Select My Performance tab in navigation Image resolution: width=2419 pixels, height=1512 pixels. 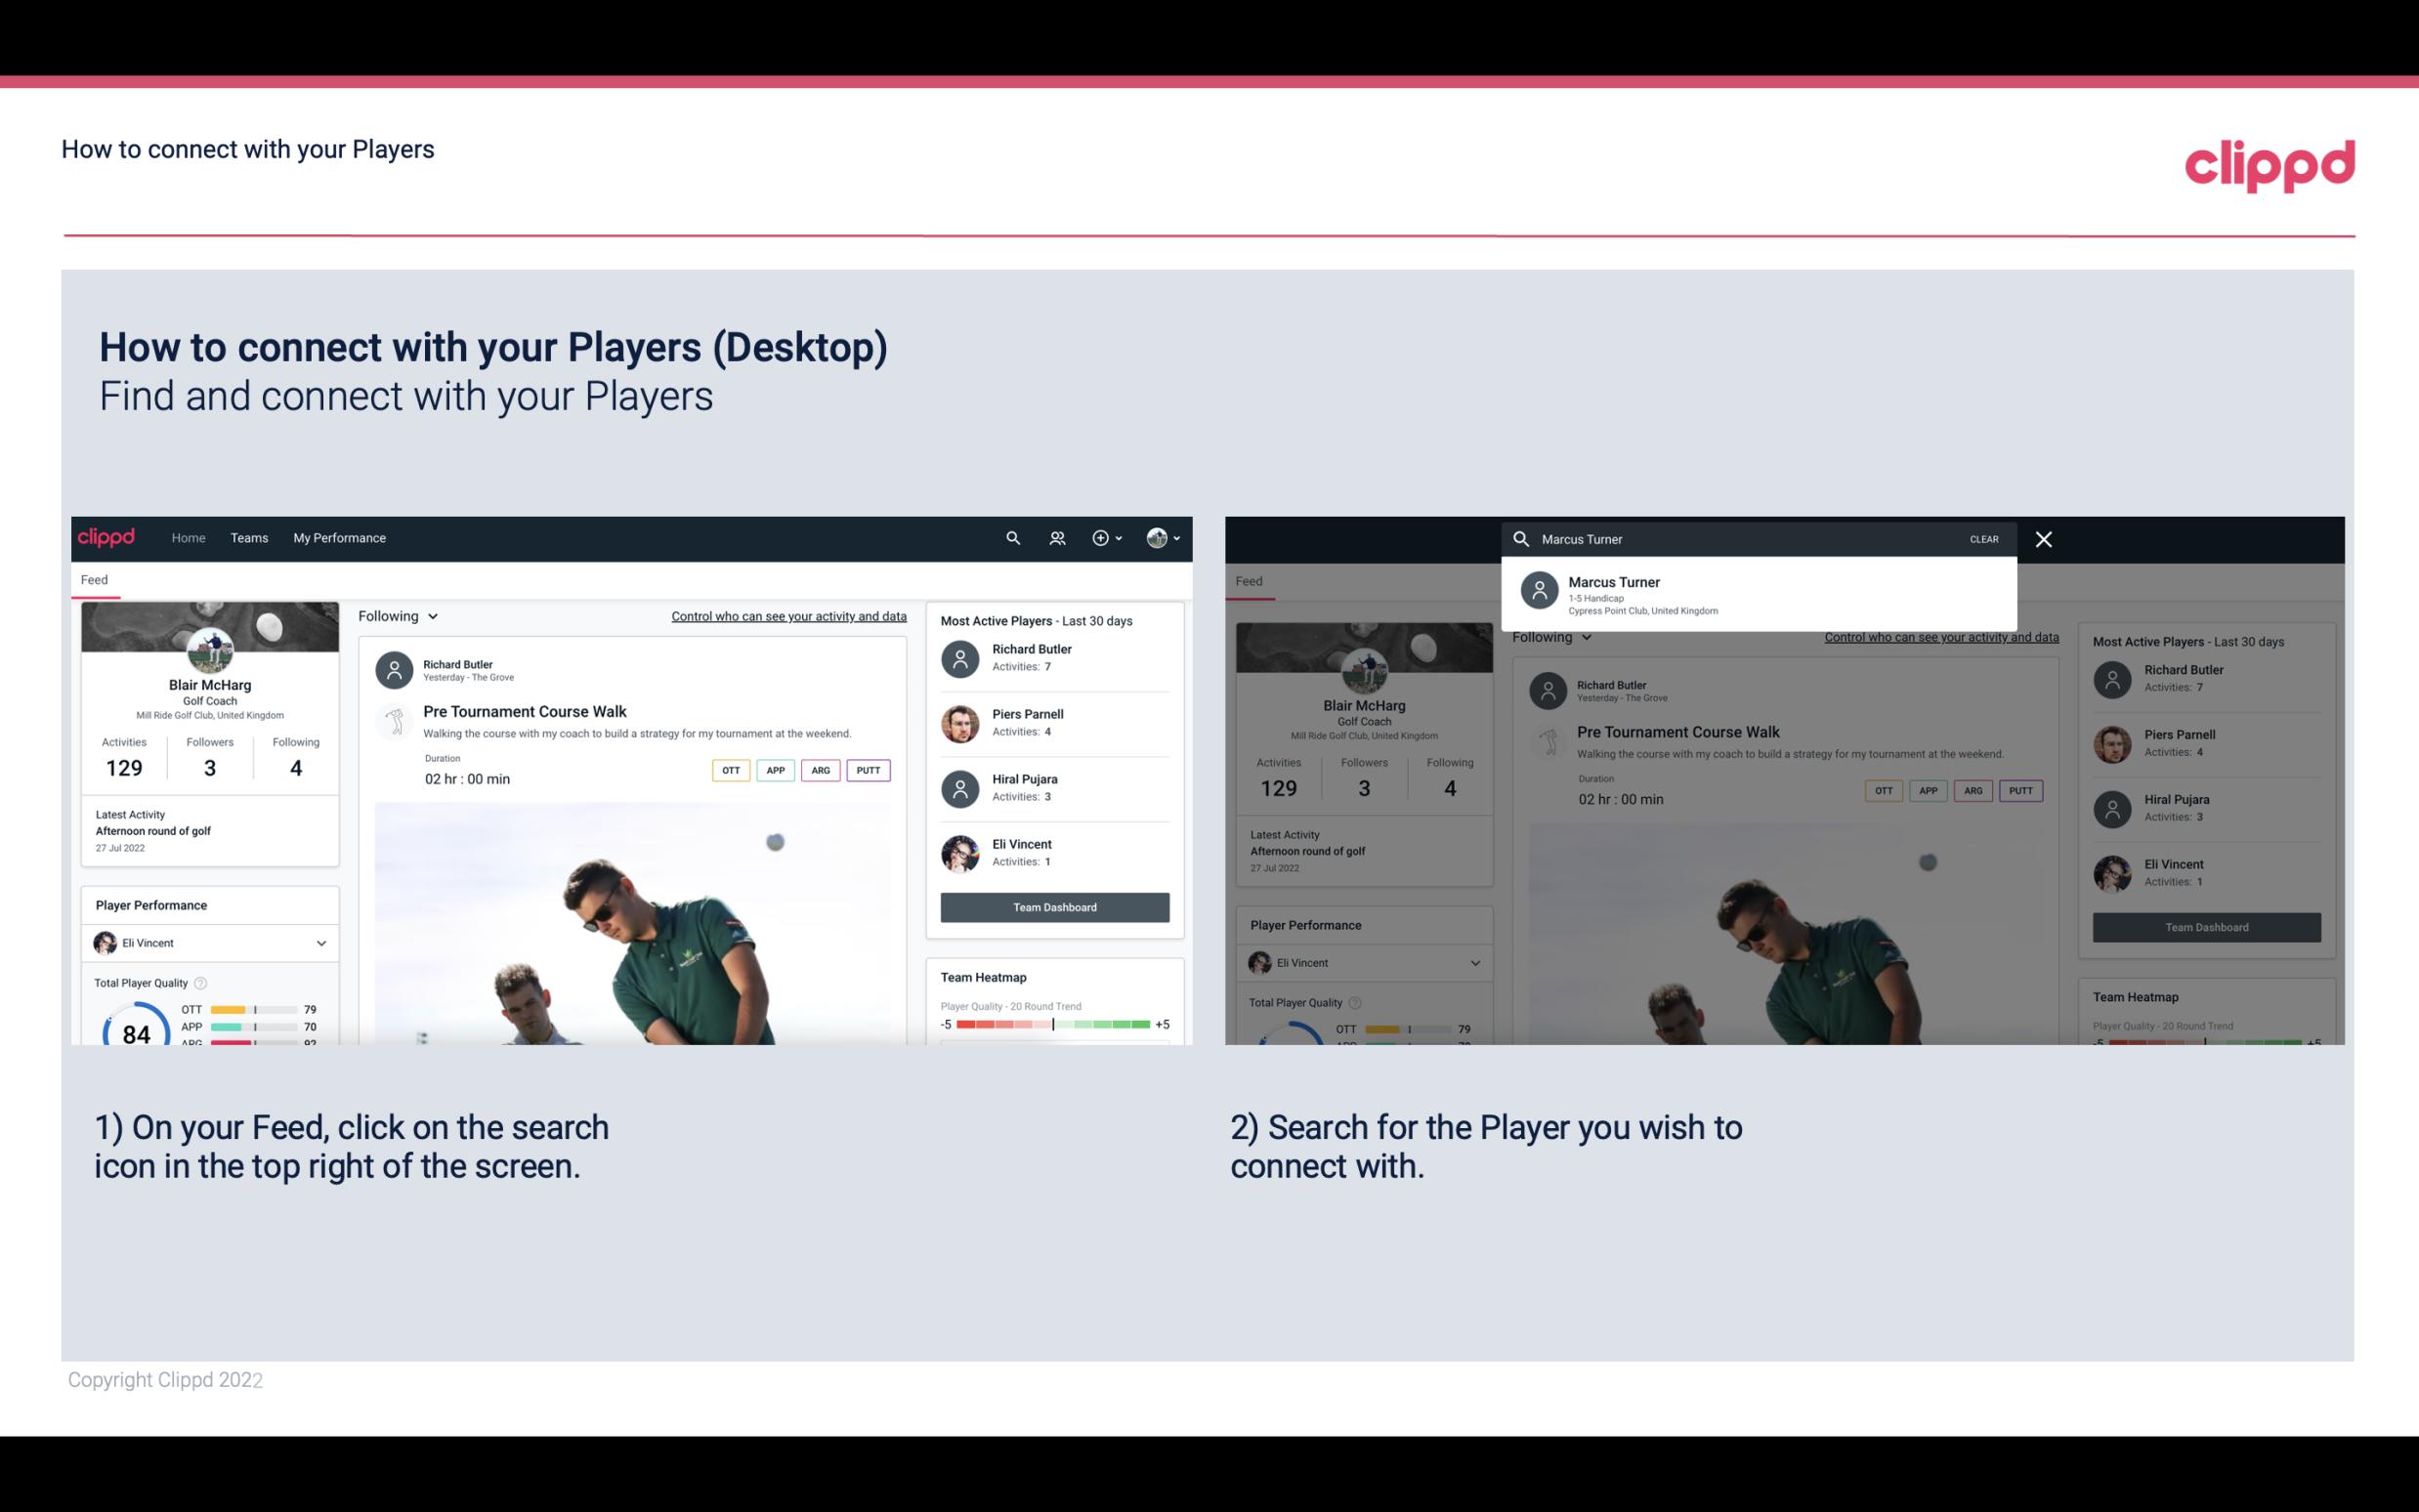(340, 536)
